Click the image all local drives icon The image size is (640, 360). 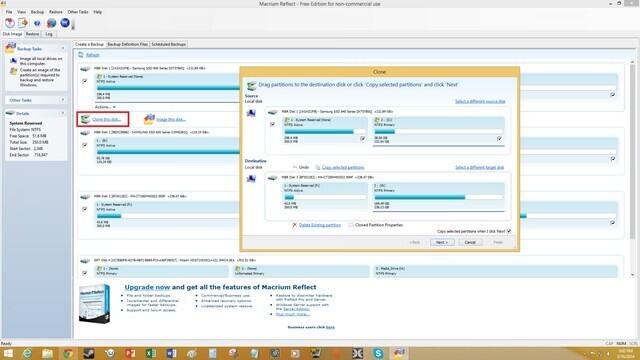pyautogui.click(x=13, y=61)
